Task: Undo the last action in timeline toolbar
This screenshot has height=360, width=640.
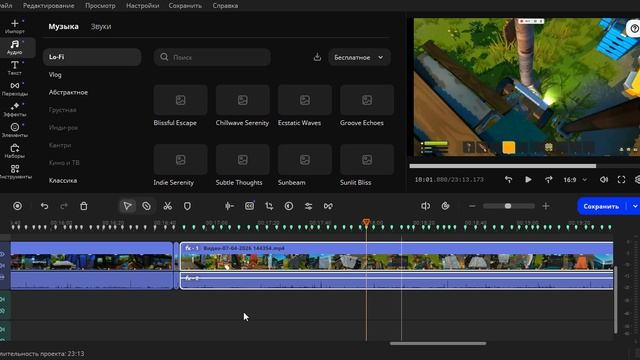Action: (44, 206)
